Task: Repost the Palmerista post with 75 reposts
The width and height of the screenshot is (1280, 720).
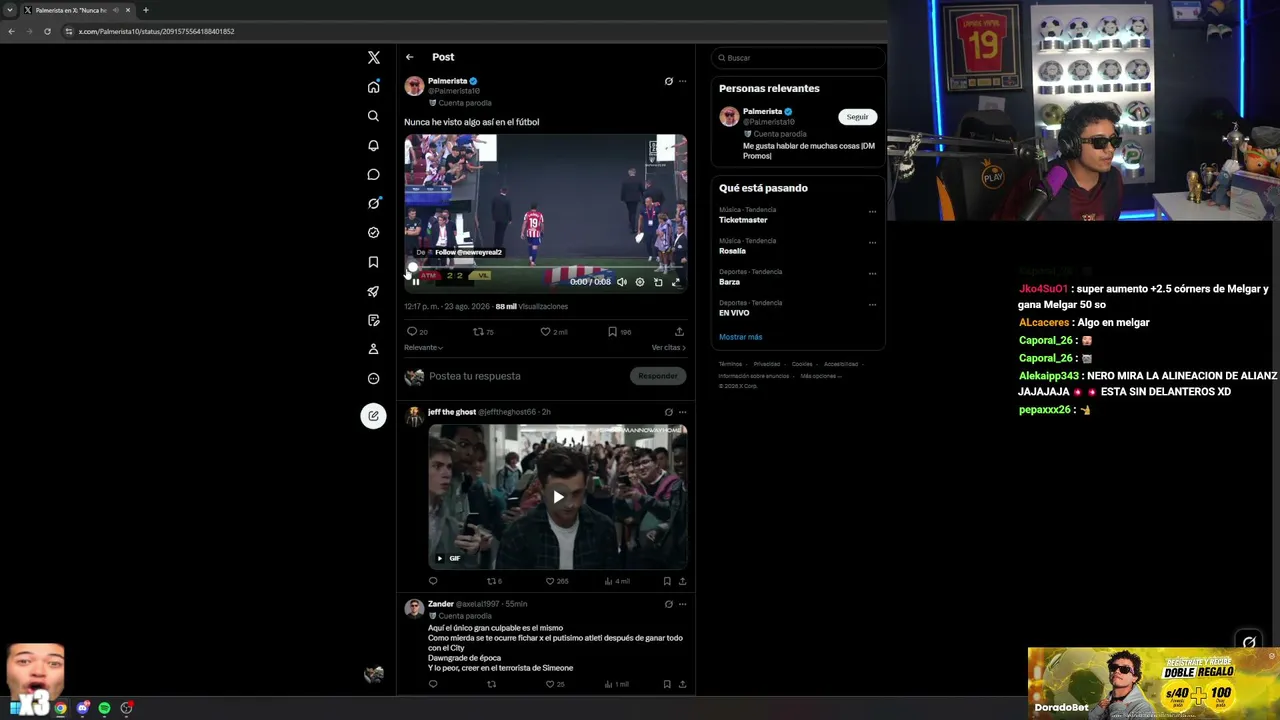Action: pos(483,332)
